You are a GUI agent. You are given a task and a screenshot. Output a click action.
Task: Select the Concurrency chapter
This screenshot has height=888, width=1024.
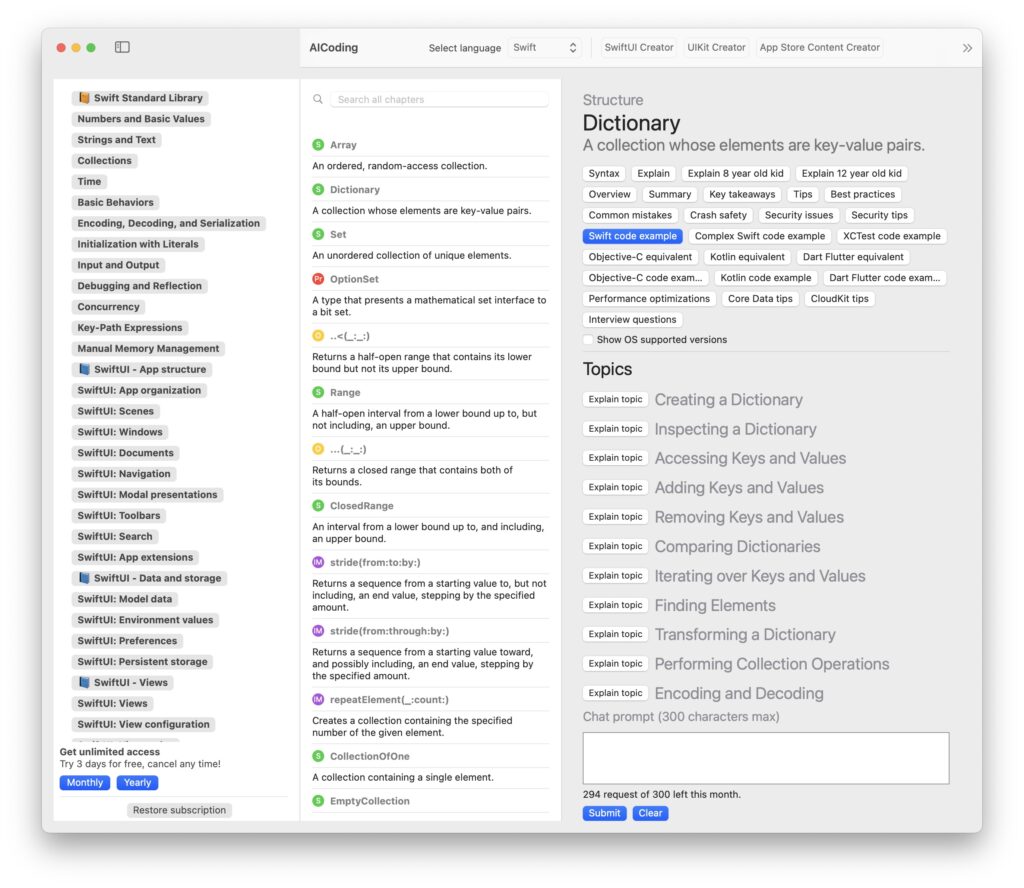tap(108, 307)
